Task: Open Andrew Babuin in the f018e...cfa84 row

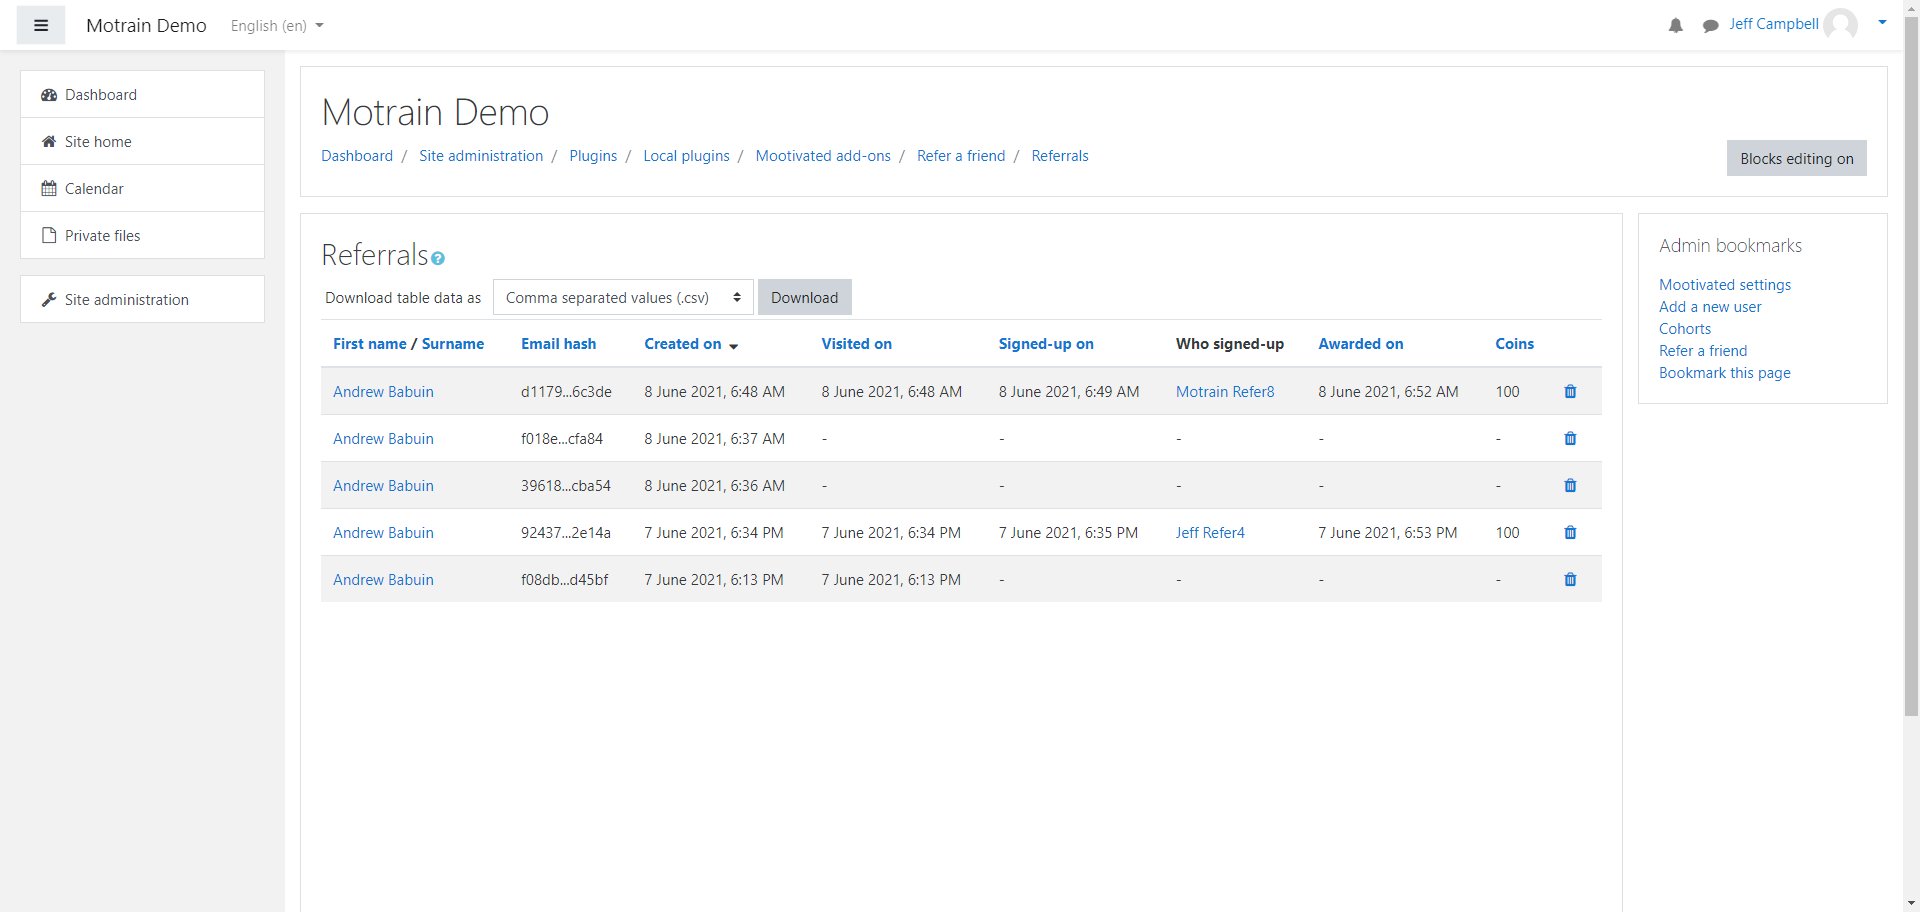Action: pos(383,439)
